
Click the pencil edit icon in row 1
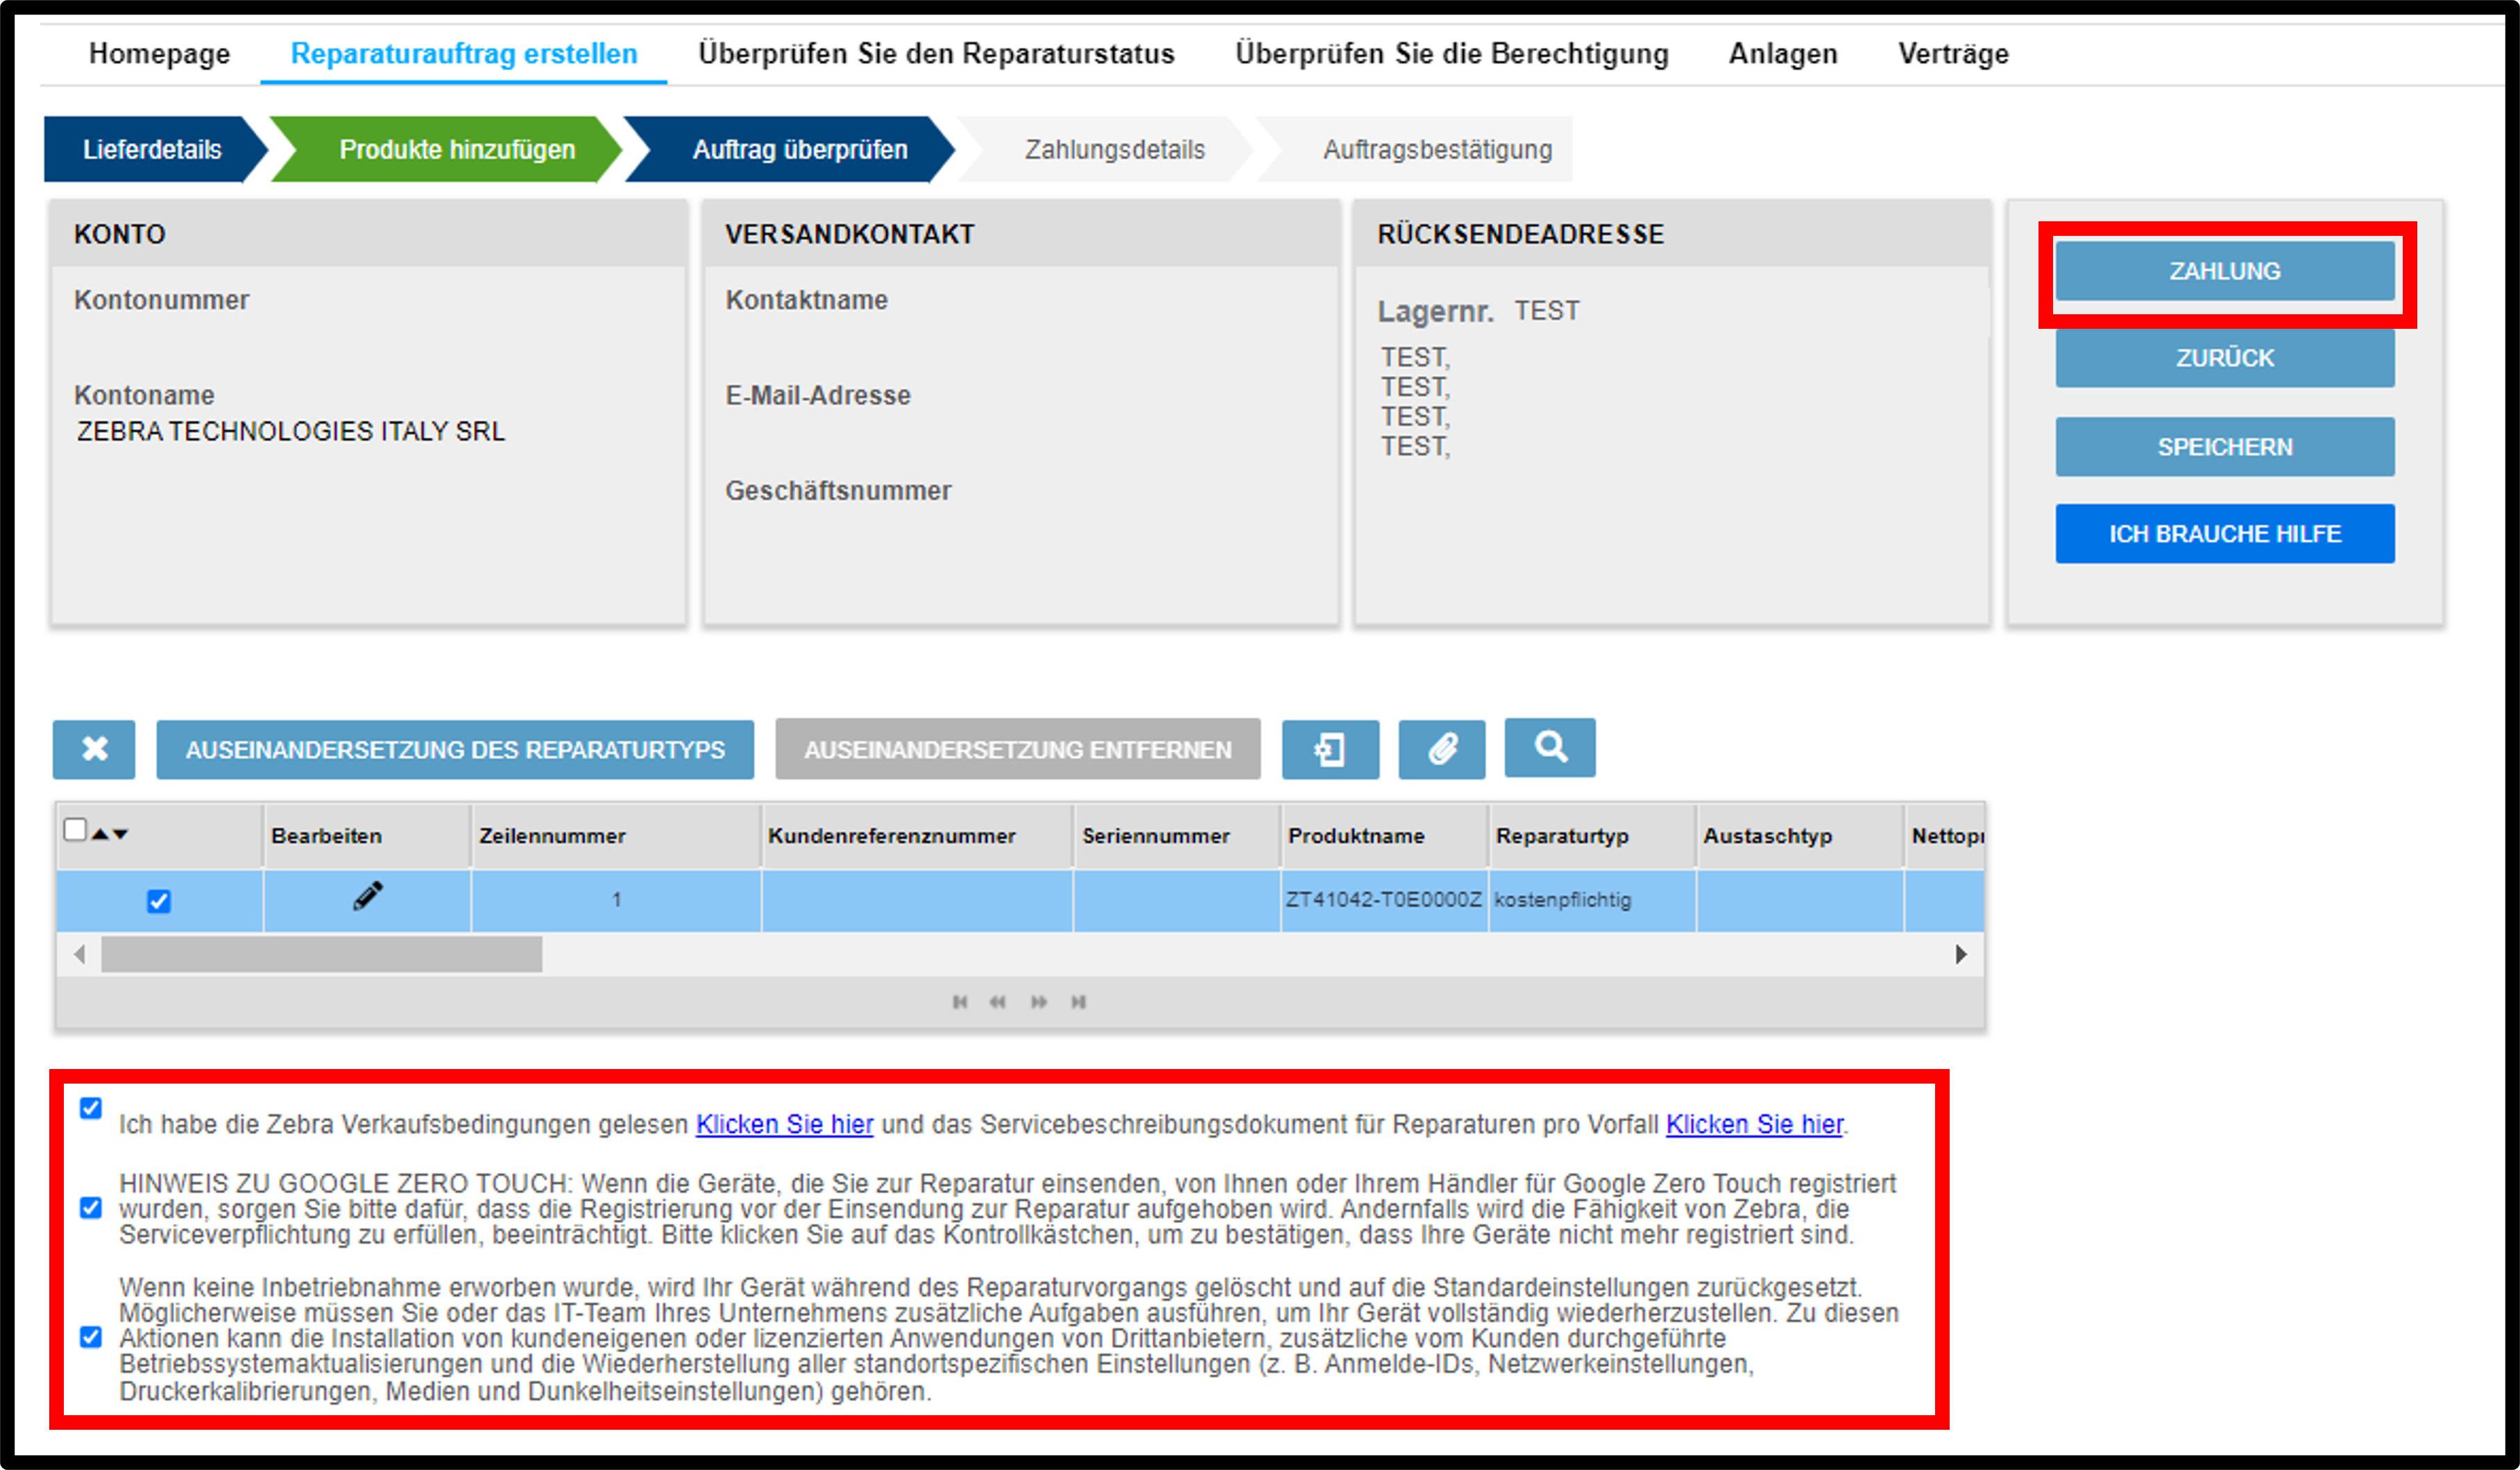367,896
